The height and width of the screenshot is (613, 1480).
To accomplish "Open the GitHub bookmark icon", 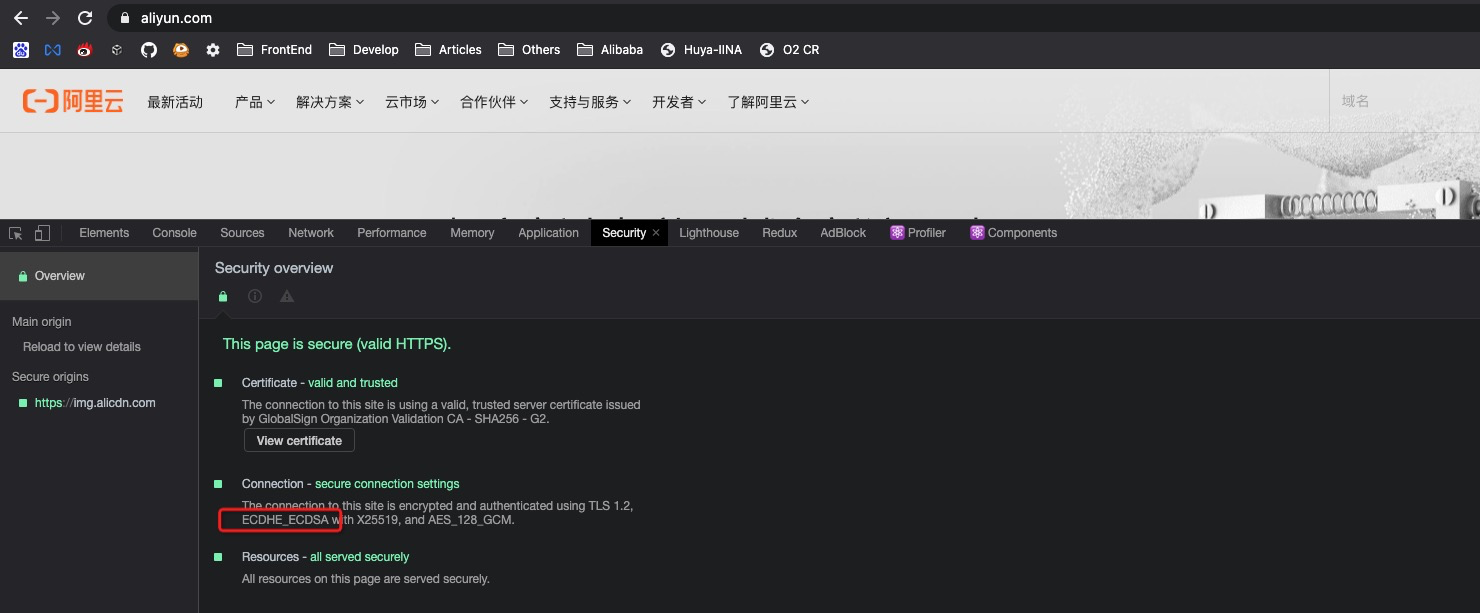I will pyautogui.click(x=149, y=49).
